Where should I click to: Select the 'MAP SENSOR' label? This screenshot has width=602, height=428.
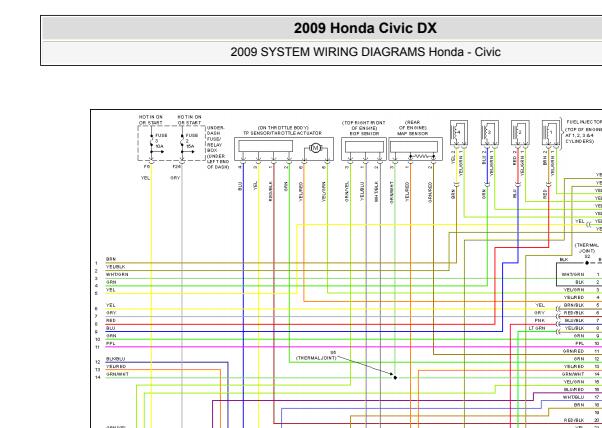[x=412, y=133]
